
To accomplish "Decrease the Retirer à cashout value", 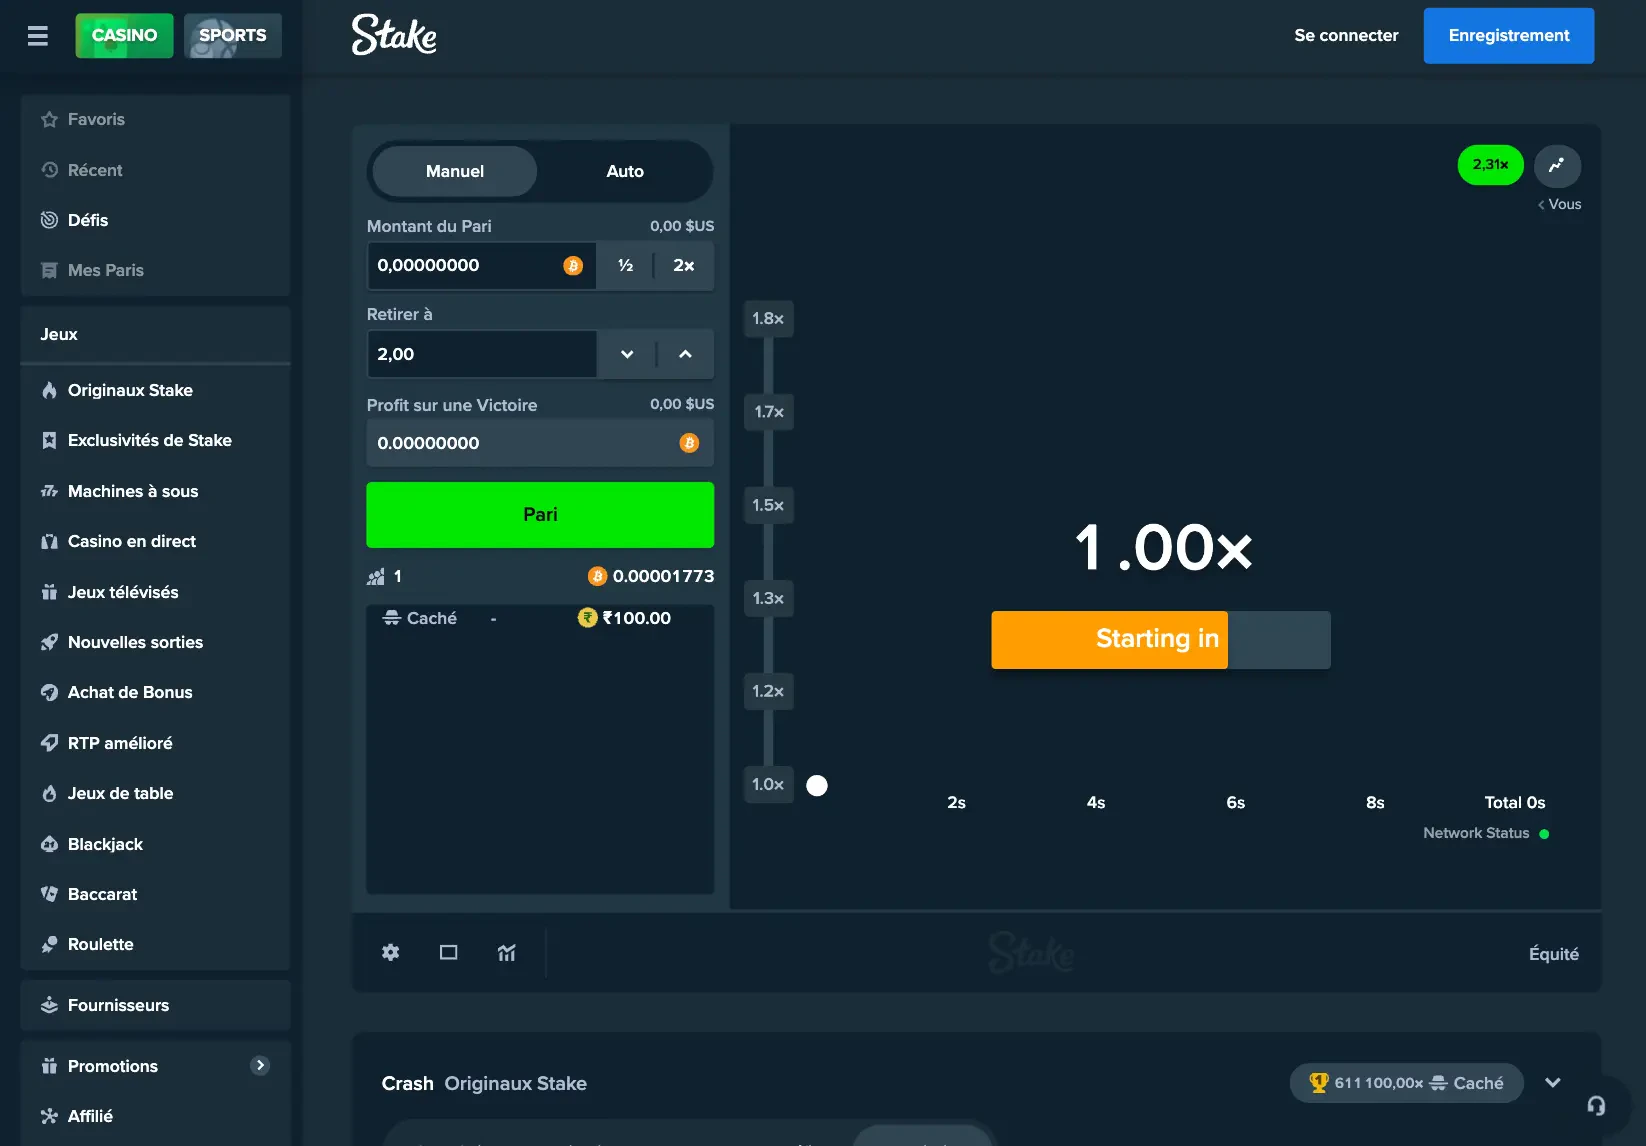I will [627, 354].
